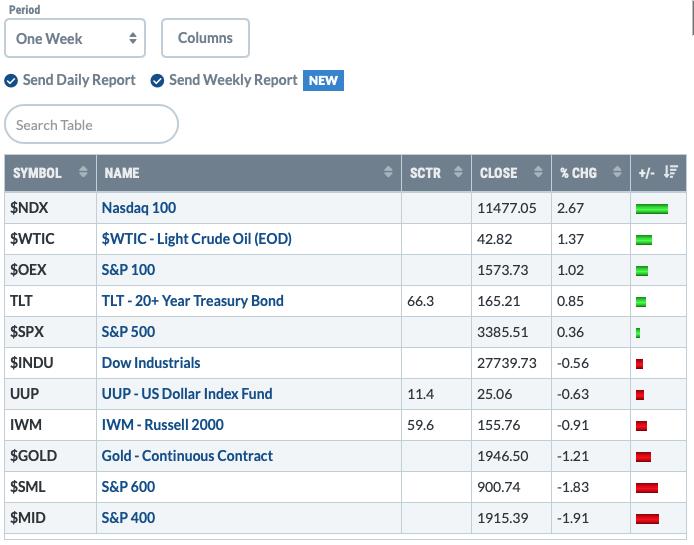The width and height of the screenshot is (694, 545).
Task: Click the NAME column header label
Action: pyautogui.click(x=122, y=173)
